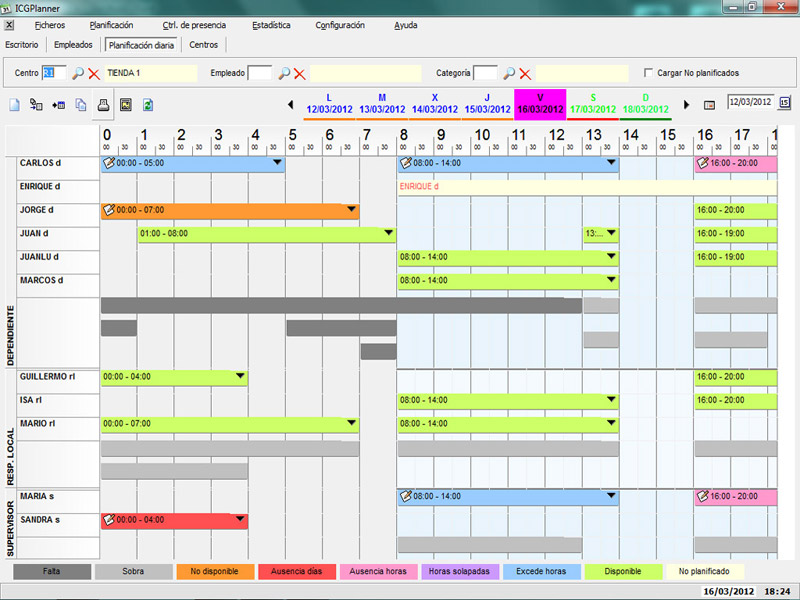Open the Planificación menu
The height and width of the screenshot is (600, 800).
pyautogui.click(x=110, y=25)
